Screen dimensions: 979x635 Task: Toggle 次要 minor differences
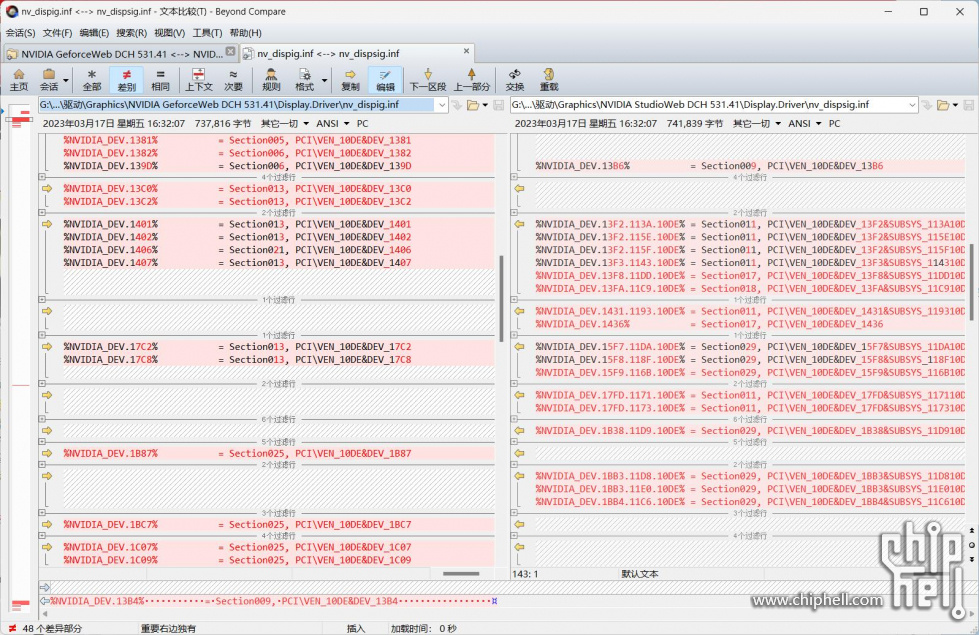(x=233, y=80)
